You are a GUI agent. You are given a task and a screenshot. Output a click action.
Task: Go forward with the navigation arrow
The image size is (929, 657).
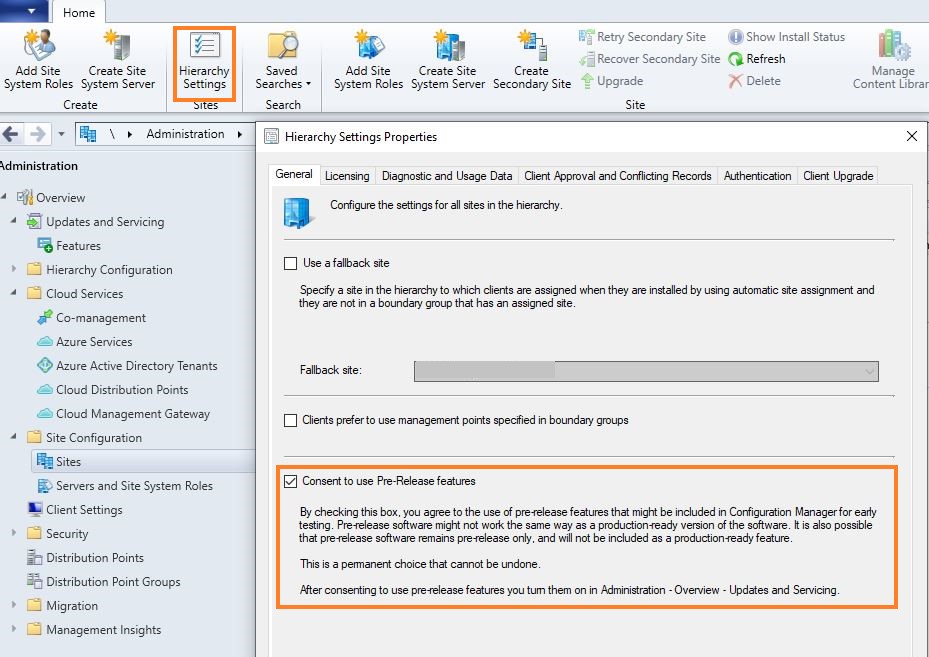tap(37, 134)
